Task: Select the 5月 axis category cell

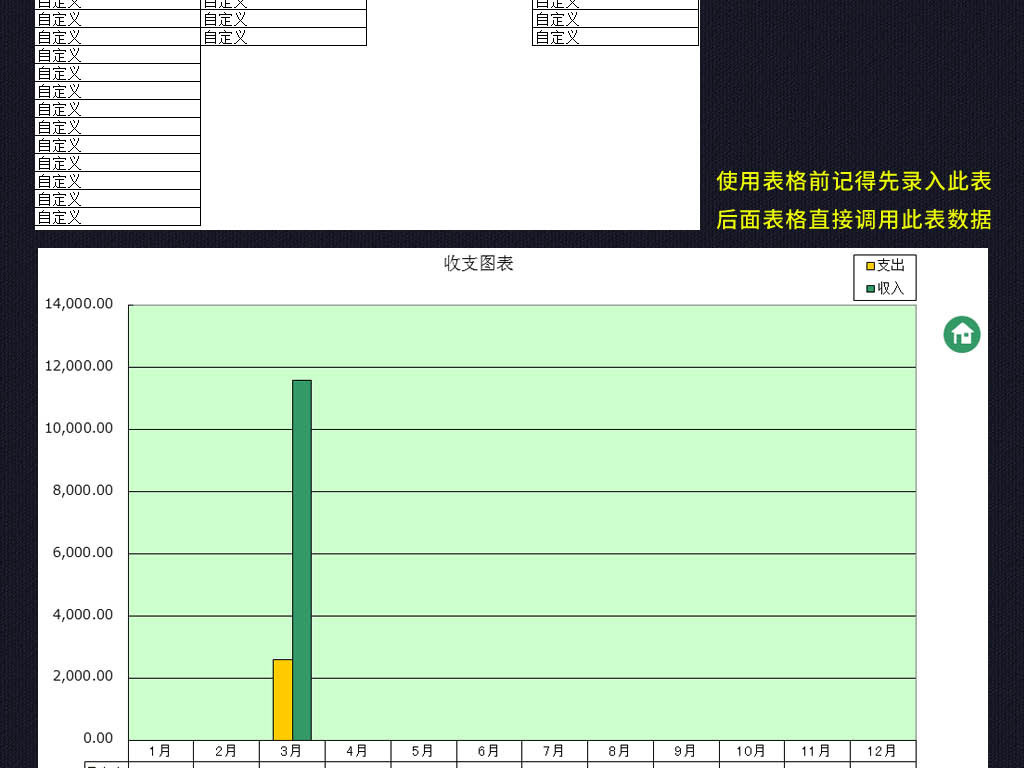Action: click(423, 751)
